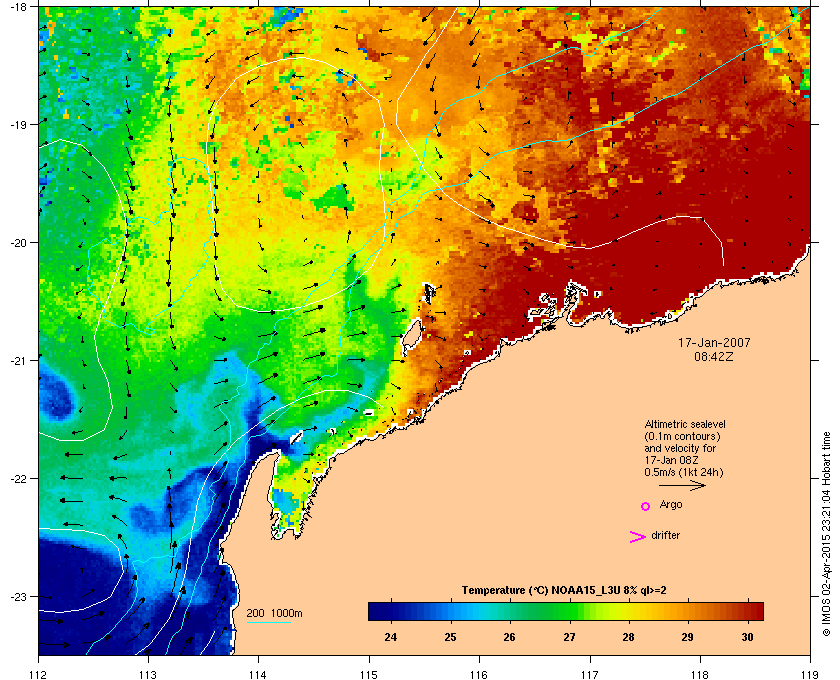This screenshot has width=840, height=680.
Task: Click the color bar value '27'
Action: [569, 637]
